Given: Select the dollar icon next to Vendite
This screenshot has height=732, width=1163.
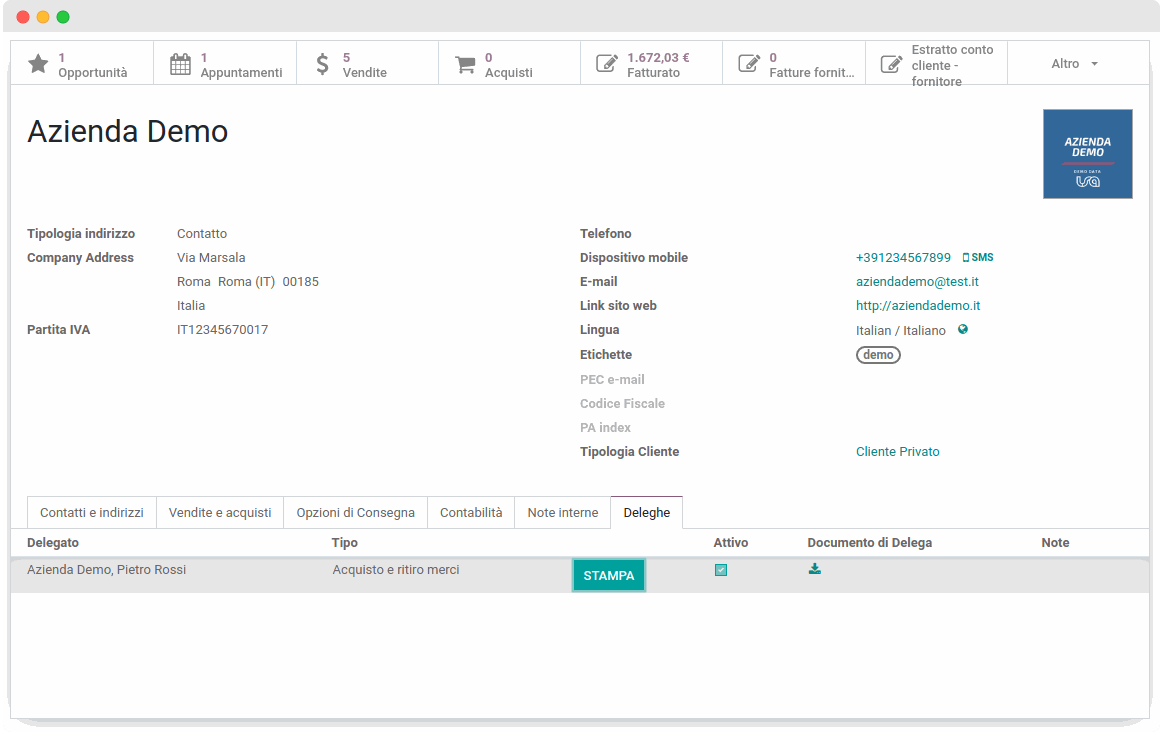Looking at the screenshot, I should point(322,62).
